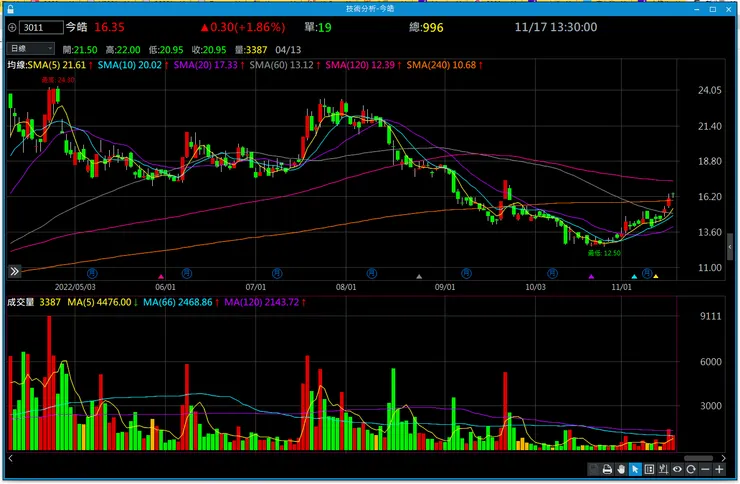
Task: Click the total volume 總:996
Action: 426,27
